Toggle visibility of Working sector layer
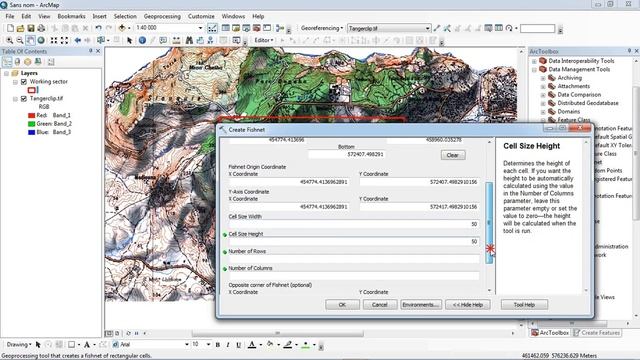 [24, 82]
